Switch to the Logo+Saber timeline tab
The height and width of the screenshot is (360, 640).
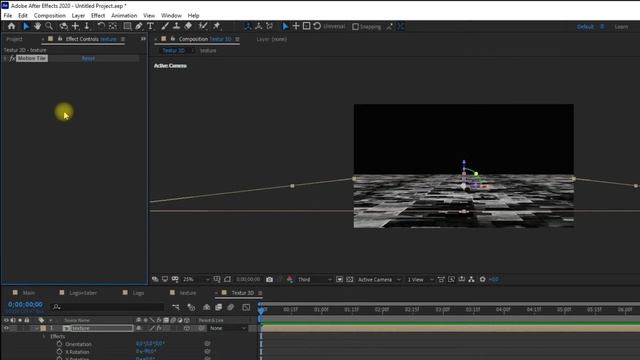click(83, 293)
